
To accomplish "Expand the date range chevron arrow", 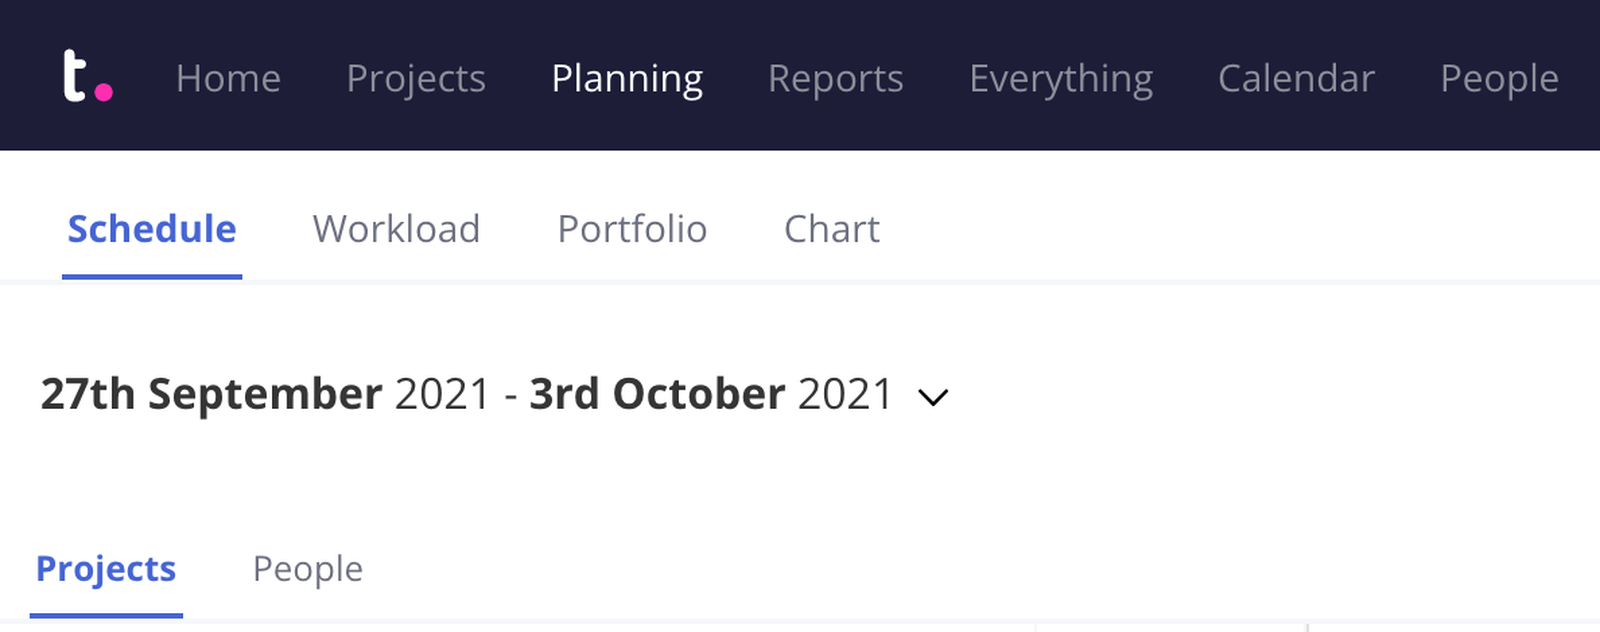I will (933, 397).
